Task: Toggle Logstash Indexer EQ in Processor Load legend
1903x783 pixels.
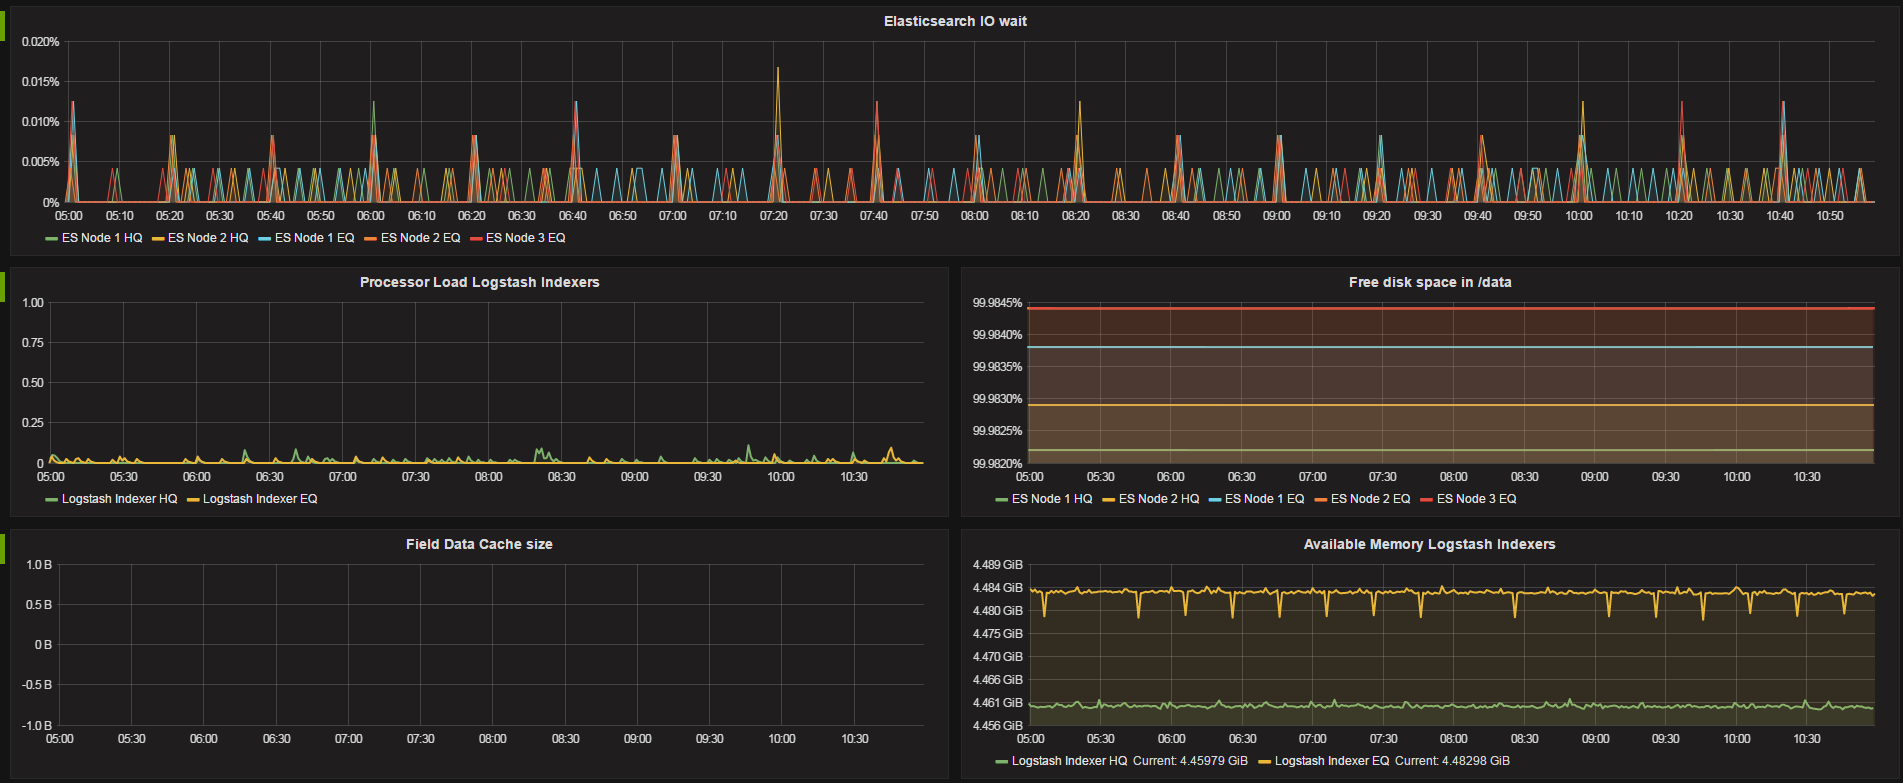Action: 260,499
